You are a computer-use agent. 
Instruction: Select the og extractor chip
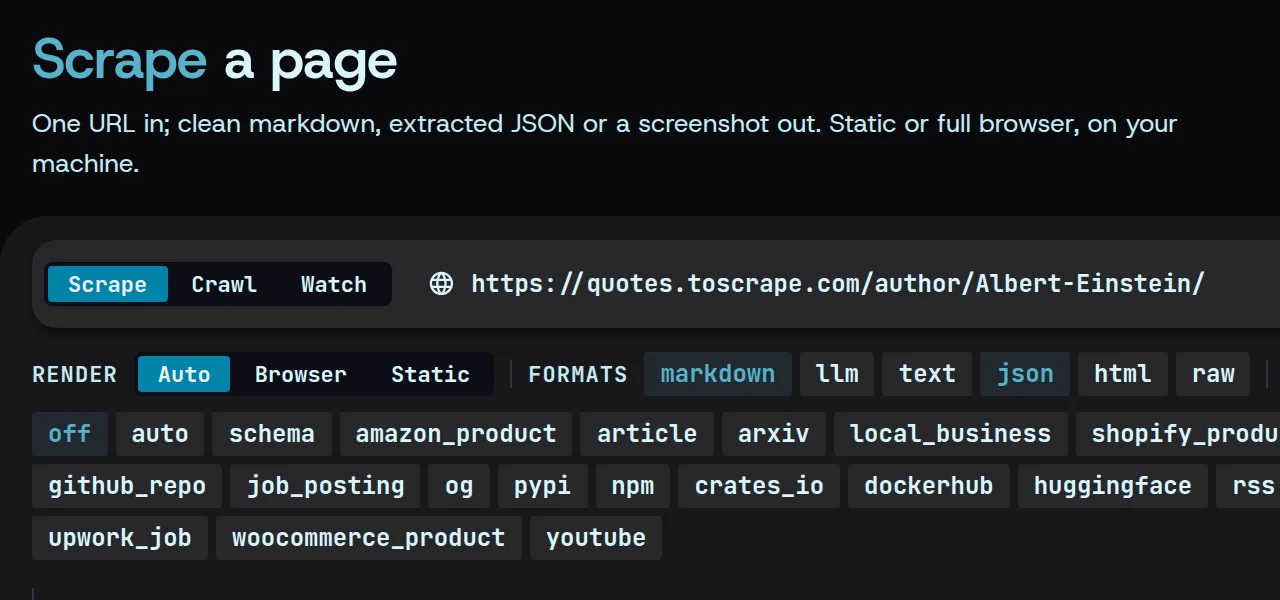point(460,486)
